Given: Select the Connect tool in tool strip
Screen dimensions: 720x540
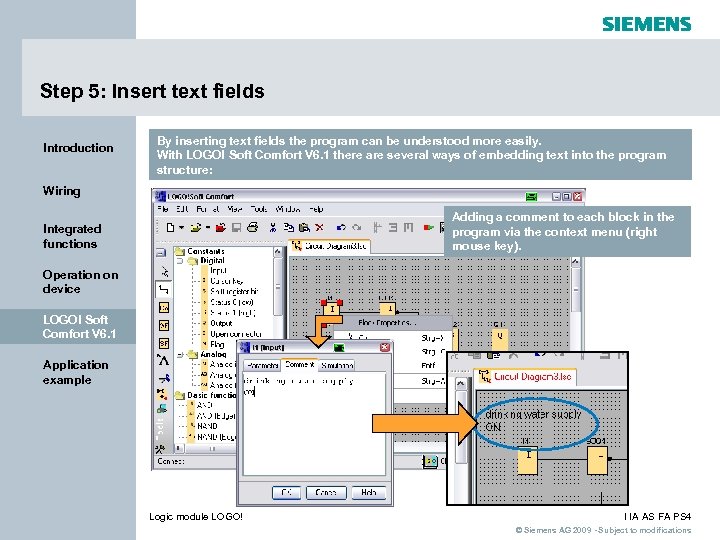Looking at the screenshot, I should coord(163,289).
